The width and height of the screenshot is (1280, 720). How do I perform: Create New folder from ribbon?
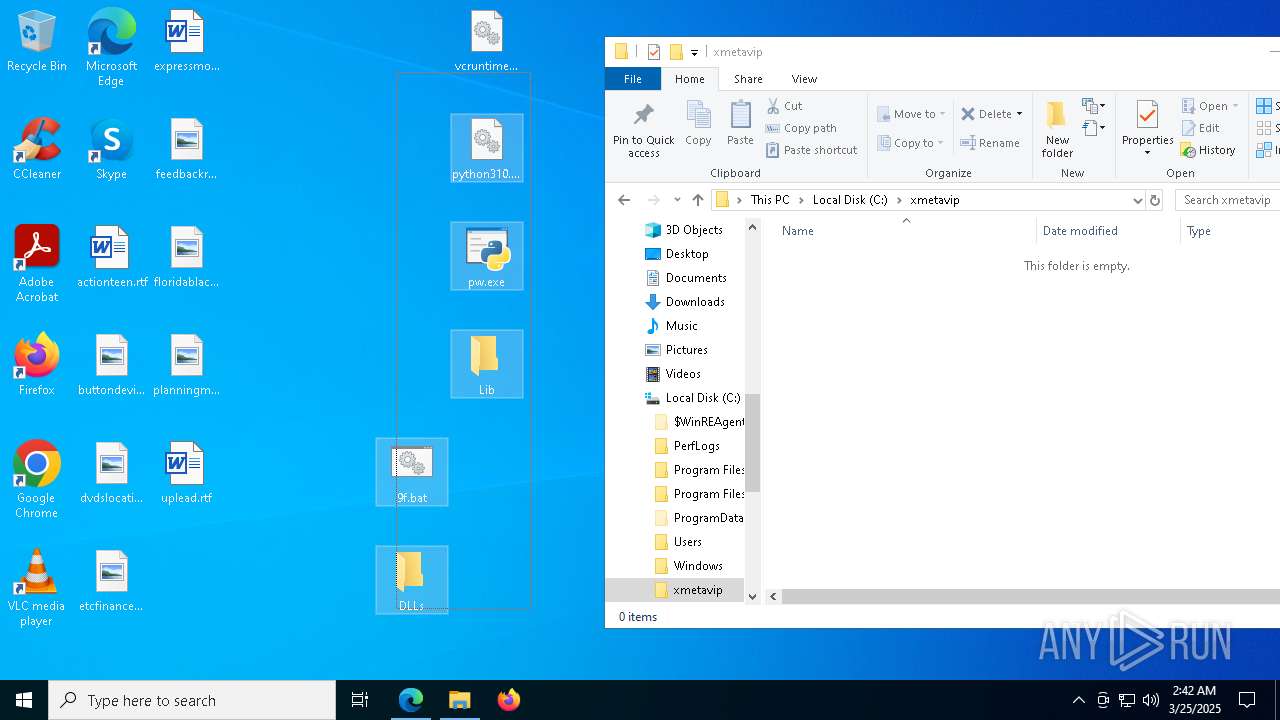tap(1057, 129)
